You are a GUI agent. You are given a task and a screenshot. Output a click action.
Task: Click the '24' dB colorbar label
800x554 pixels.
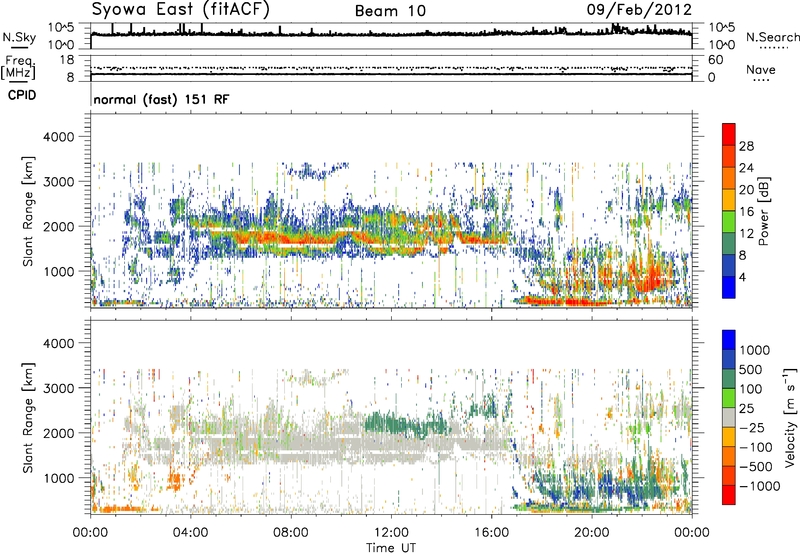(746, 168)
